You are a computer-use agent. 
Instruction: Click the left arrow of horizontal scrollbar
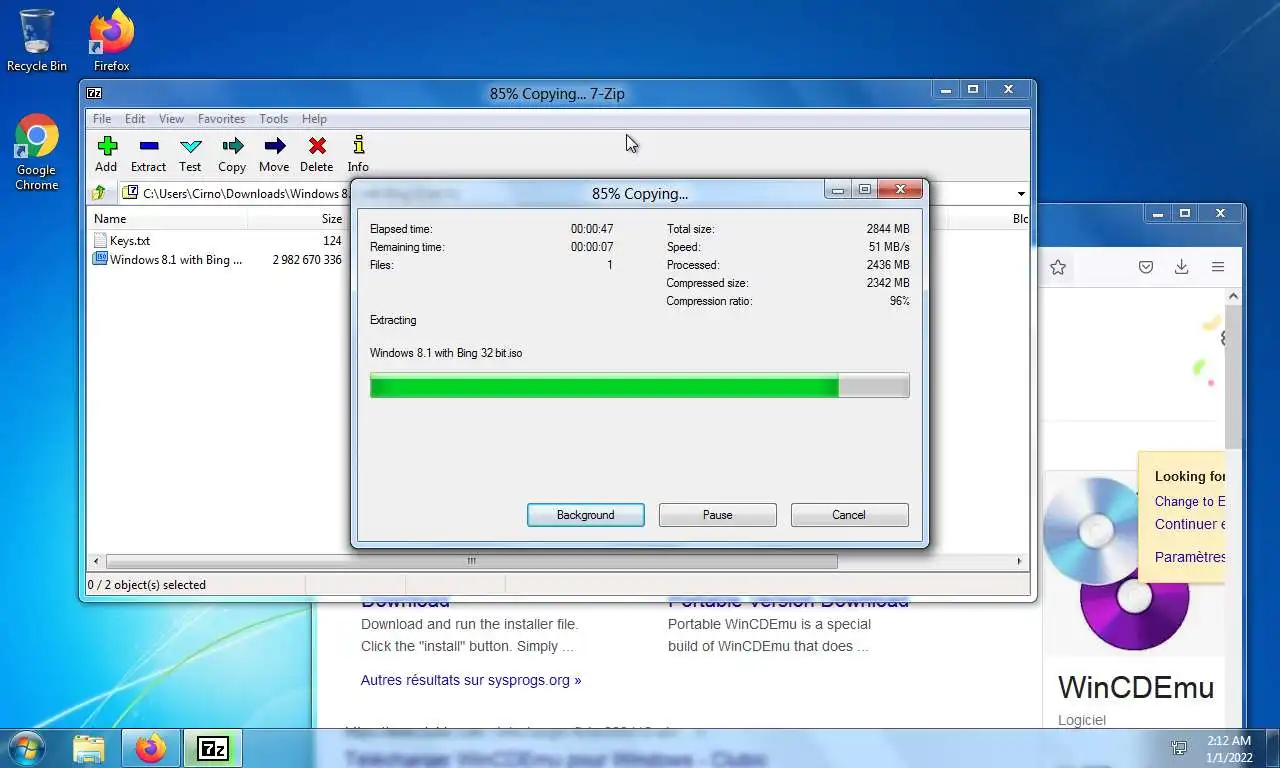tap(96, 561)
